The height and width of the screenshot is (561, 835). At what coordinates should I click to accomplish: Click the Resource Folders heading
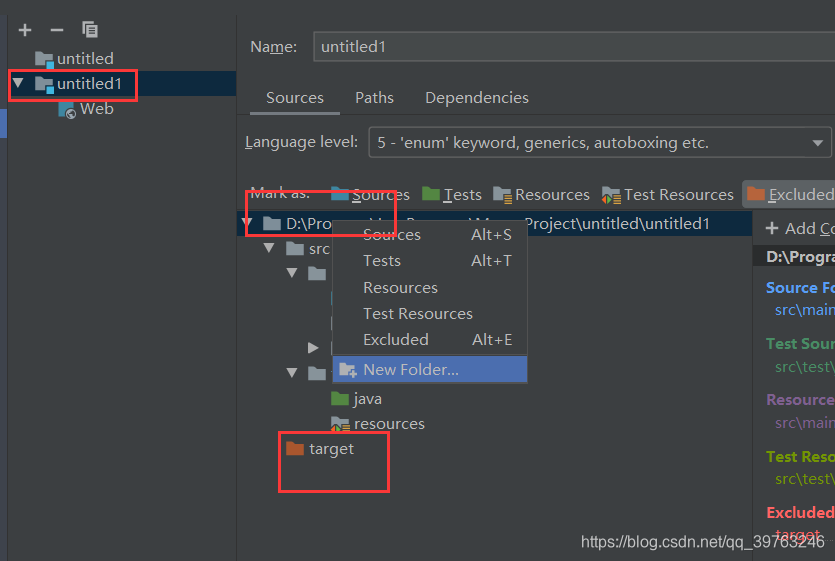(800, 400)
